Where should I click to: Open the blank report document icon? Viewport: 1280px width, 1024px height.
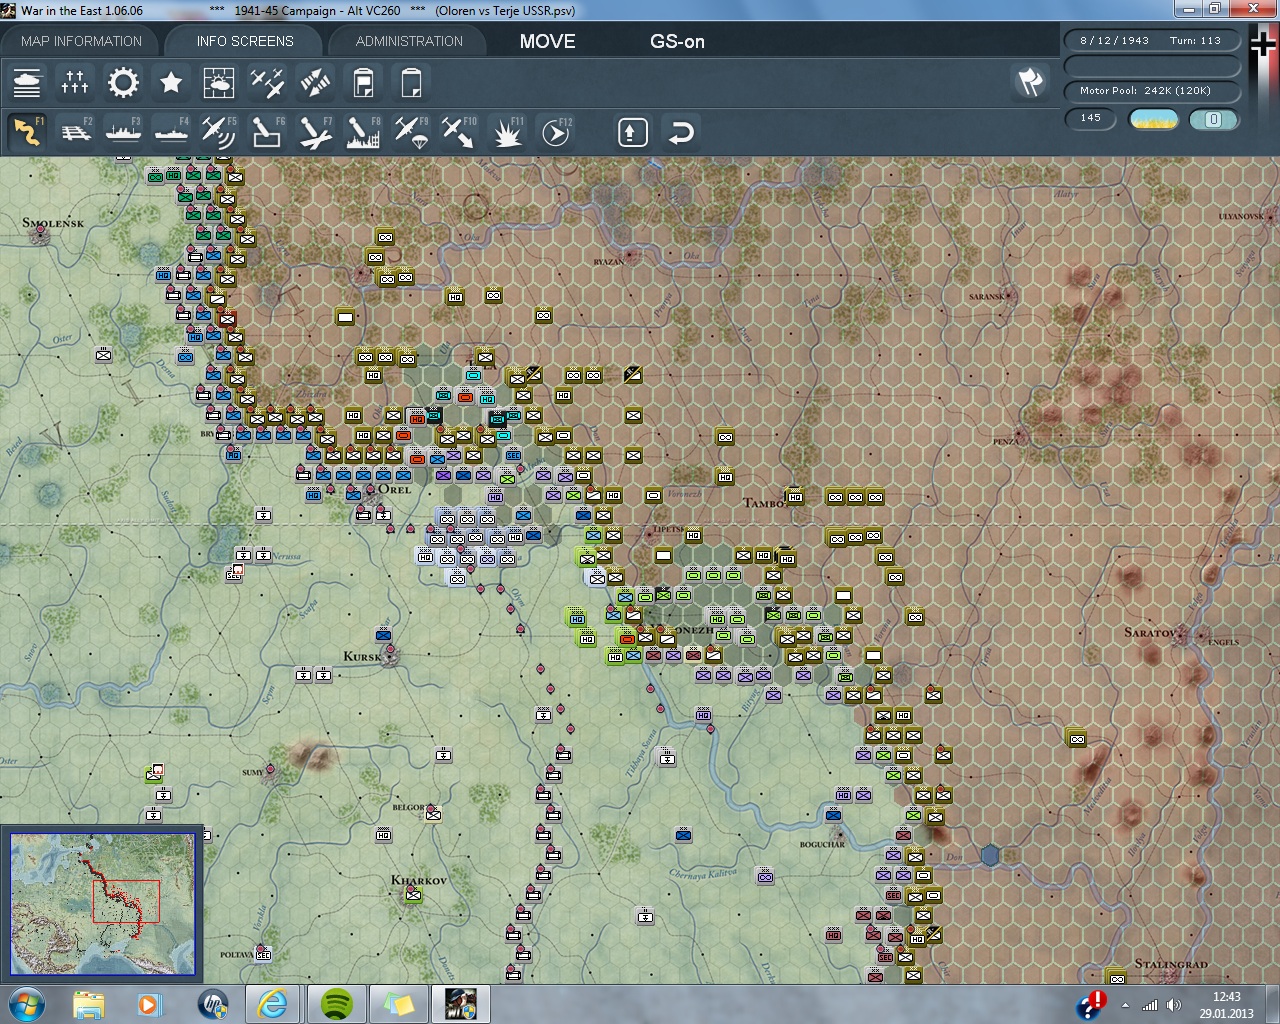coord(411,83)
